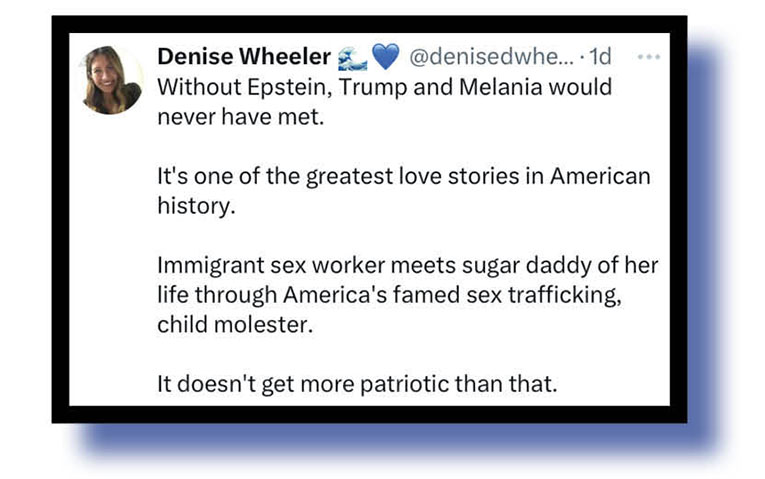Click the wave emoji beside the name
This screenshot has height=479, width=765.
pos(354,58)
